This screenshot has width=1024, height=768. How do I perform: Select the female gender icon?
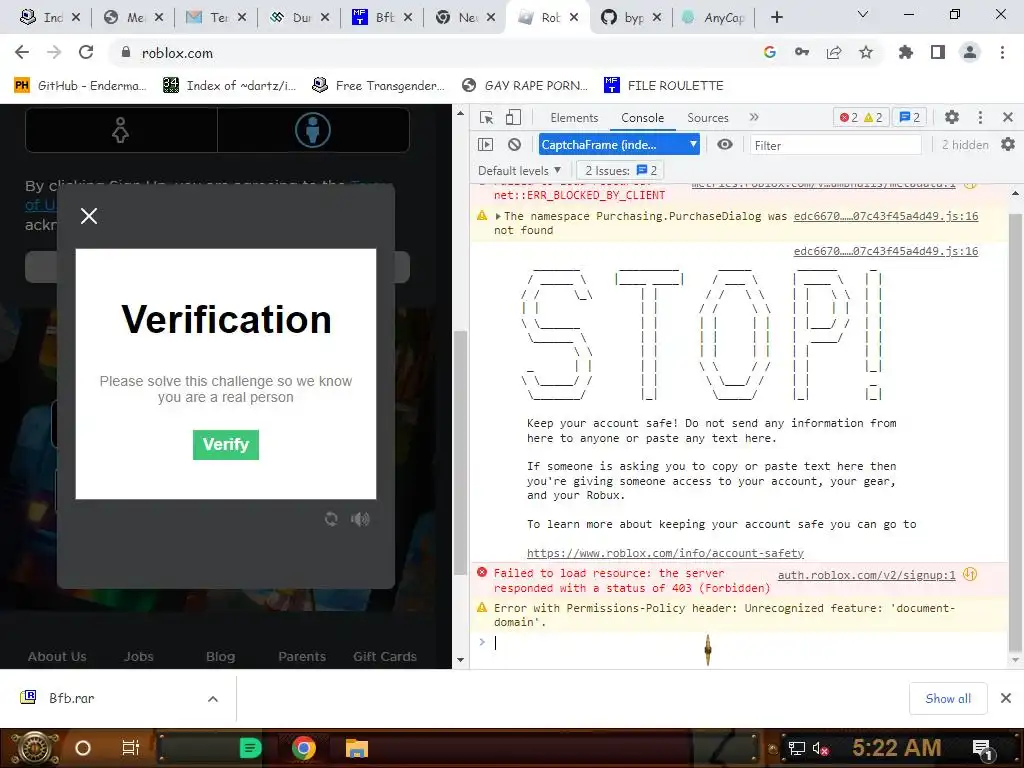click(121, 130)
